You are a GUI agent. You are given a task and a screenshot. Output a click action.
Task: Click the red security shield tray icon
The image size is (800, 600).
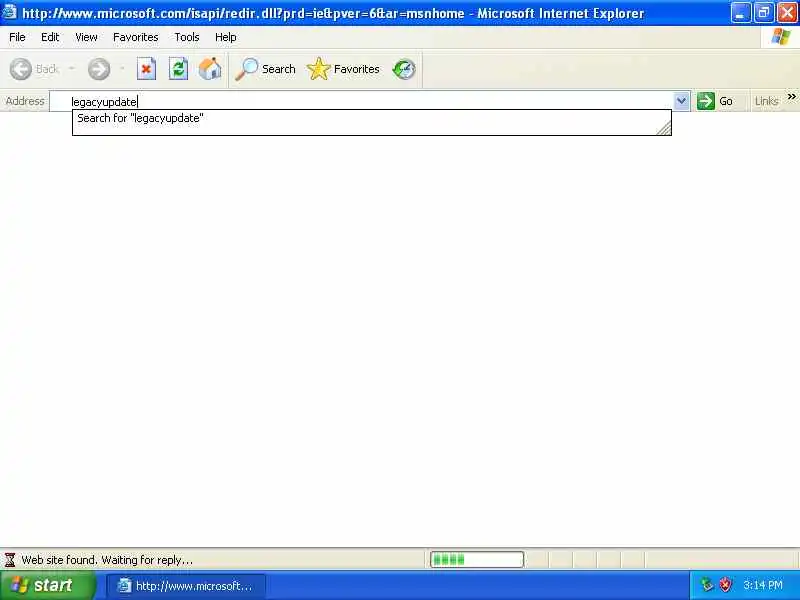click(x=725, y=584)
